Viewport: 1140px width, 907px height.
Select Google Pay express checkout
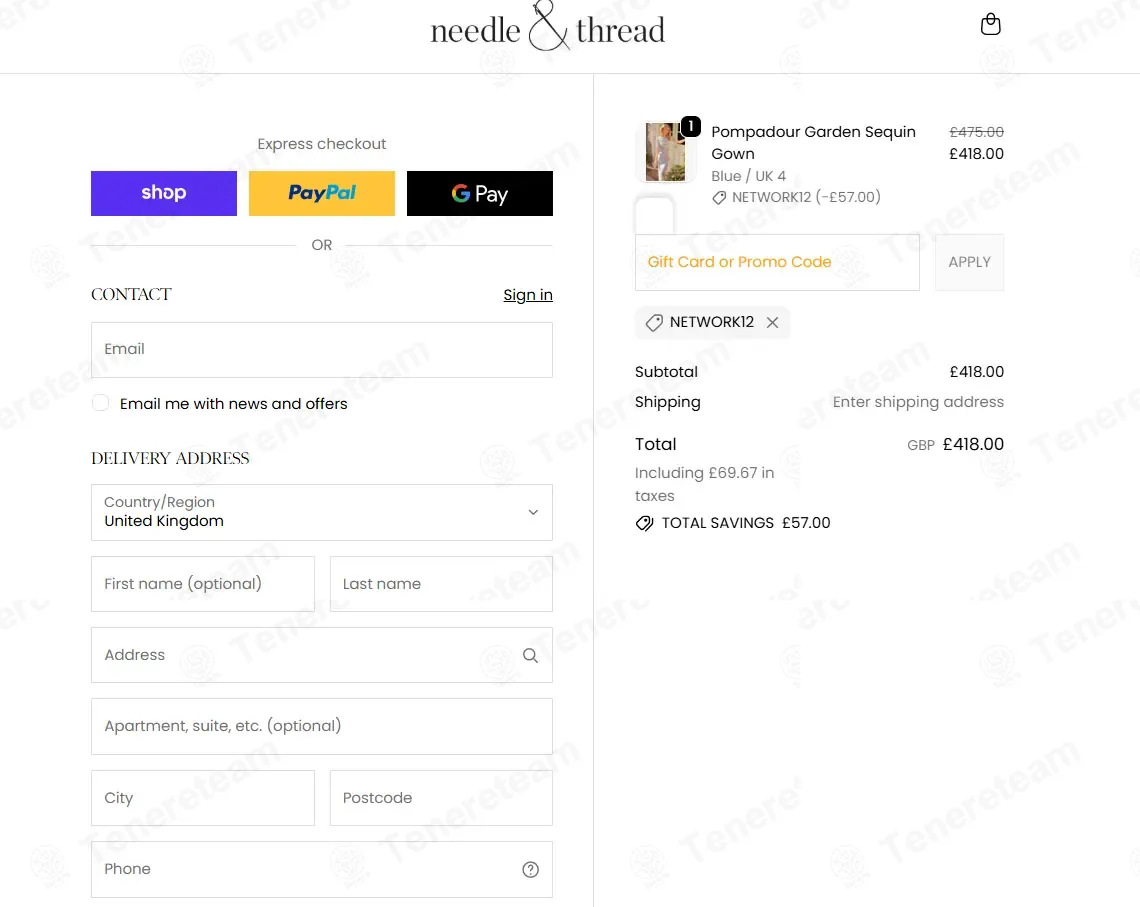[480, 193]
